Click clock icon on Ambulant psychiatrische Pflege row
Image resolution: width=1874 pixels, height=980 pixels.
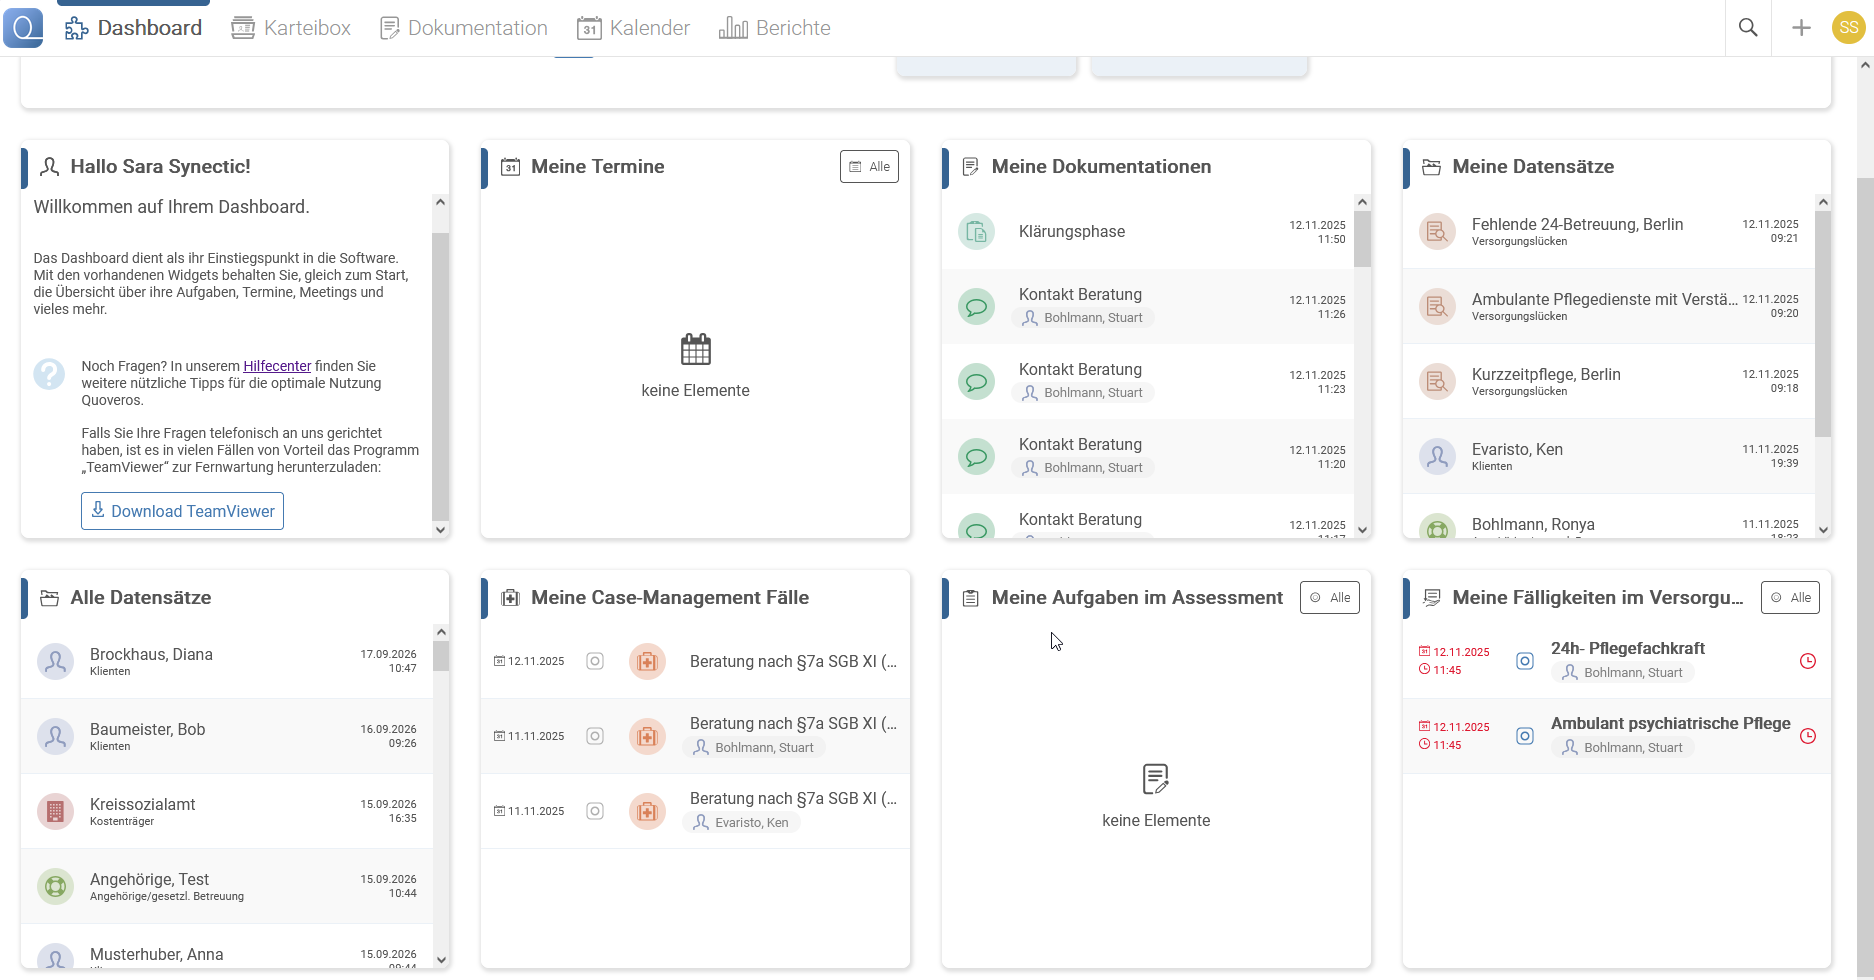pyautogui.click(x=1808, y=736)
